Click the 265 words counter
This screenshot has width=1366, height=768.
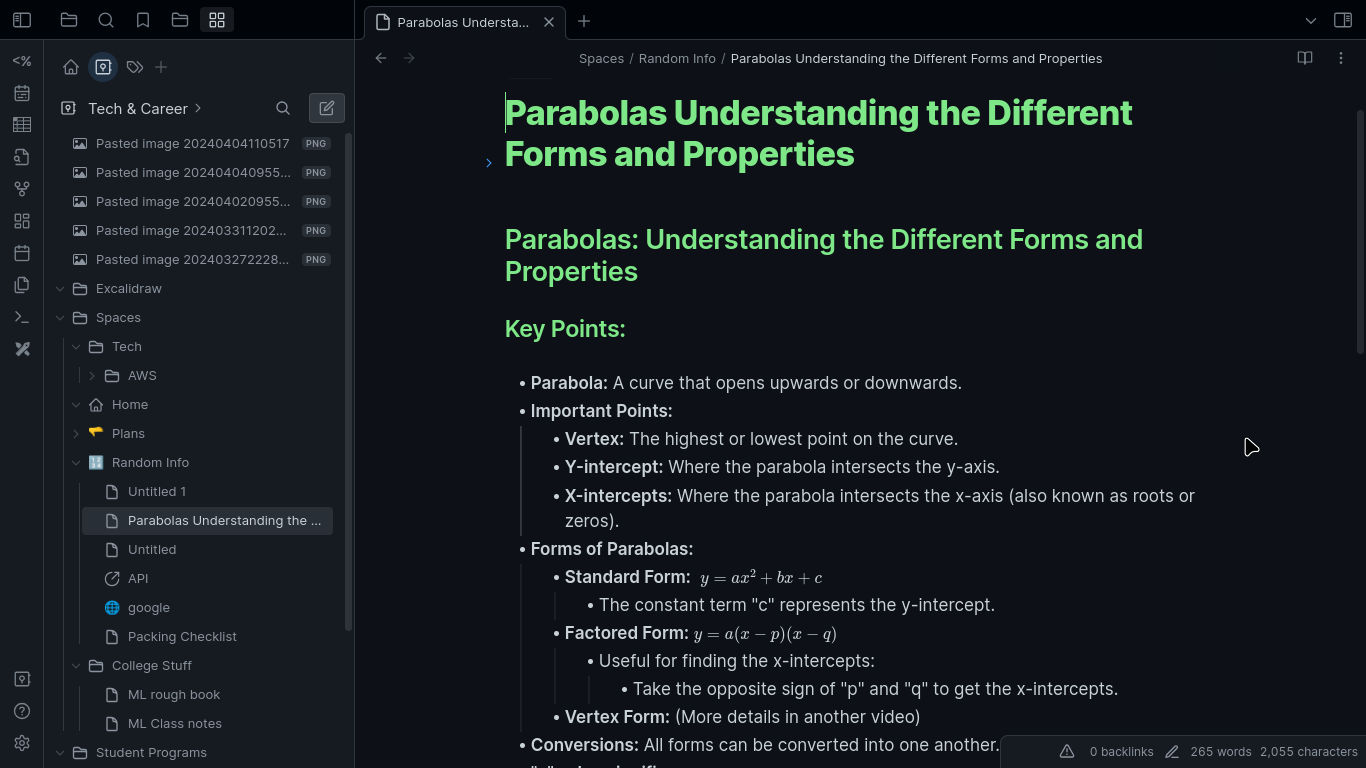coord(1221,751)
